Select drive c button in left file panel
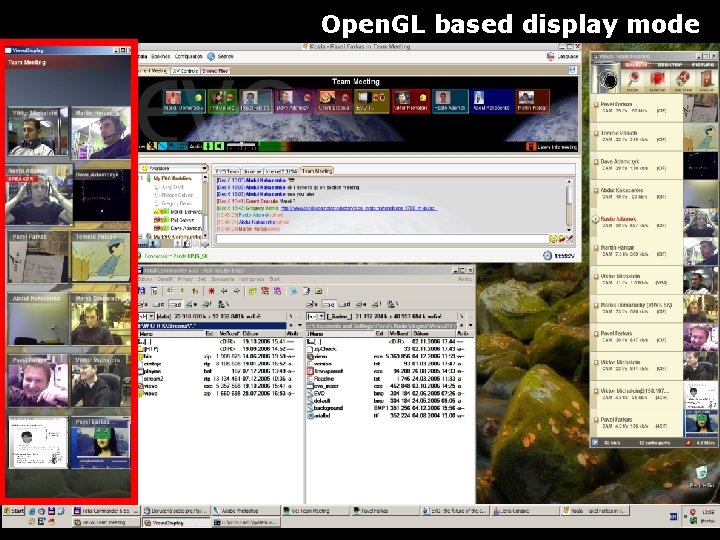 point(159,304)
